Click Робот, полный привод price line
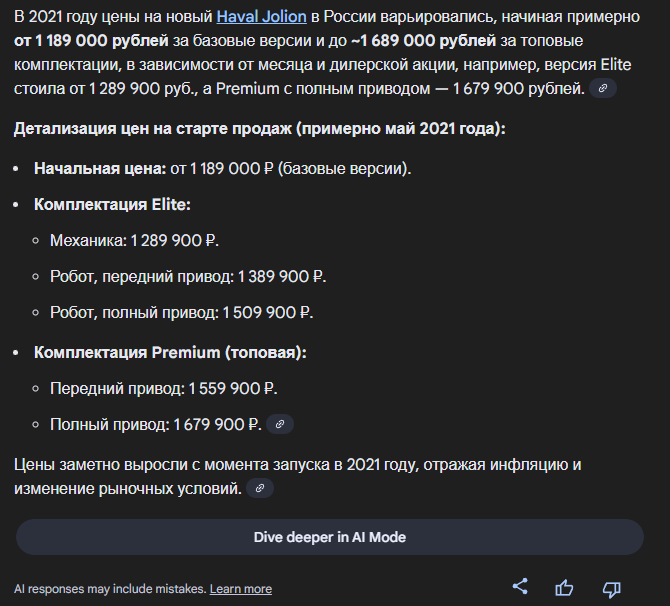 (182, 312)
